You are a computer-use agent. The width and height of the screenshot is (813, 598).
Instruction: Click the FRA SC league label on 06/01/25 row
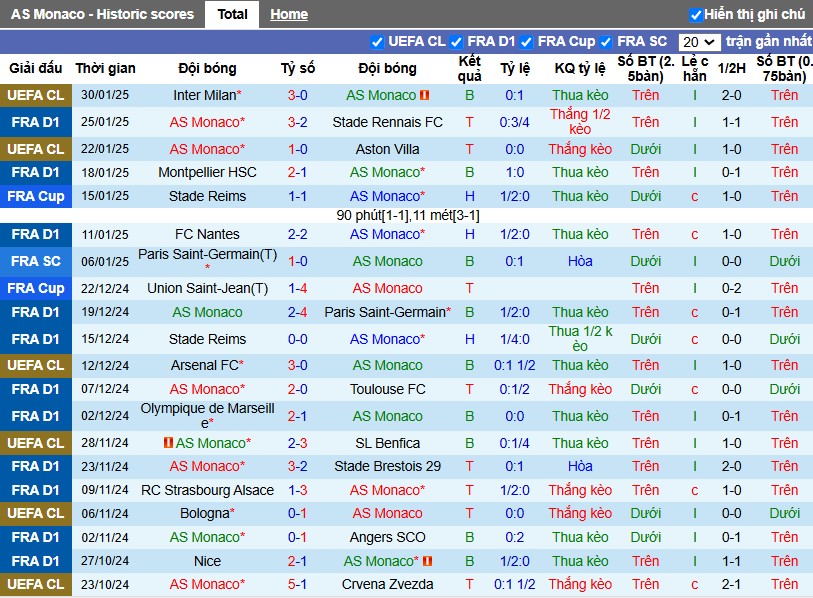pos(36,261)
